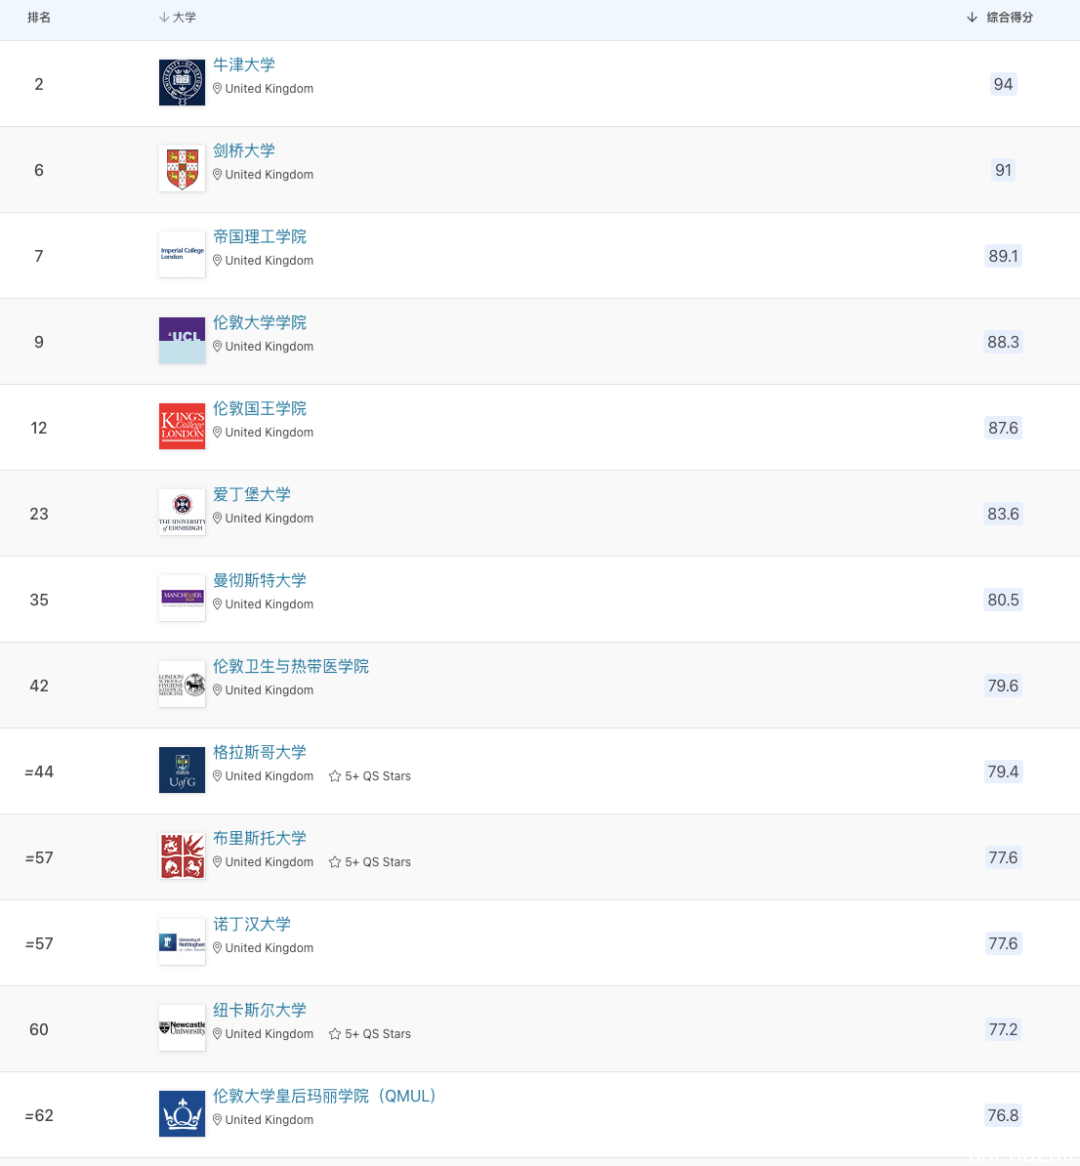The width and height of the screenshot is (1080, 1166).
Task: Open the 诺丁汉大学 link
Action: pyautogui.click(x=252, y=925)
